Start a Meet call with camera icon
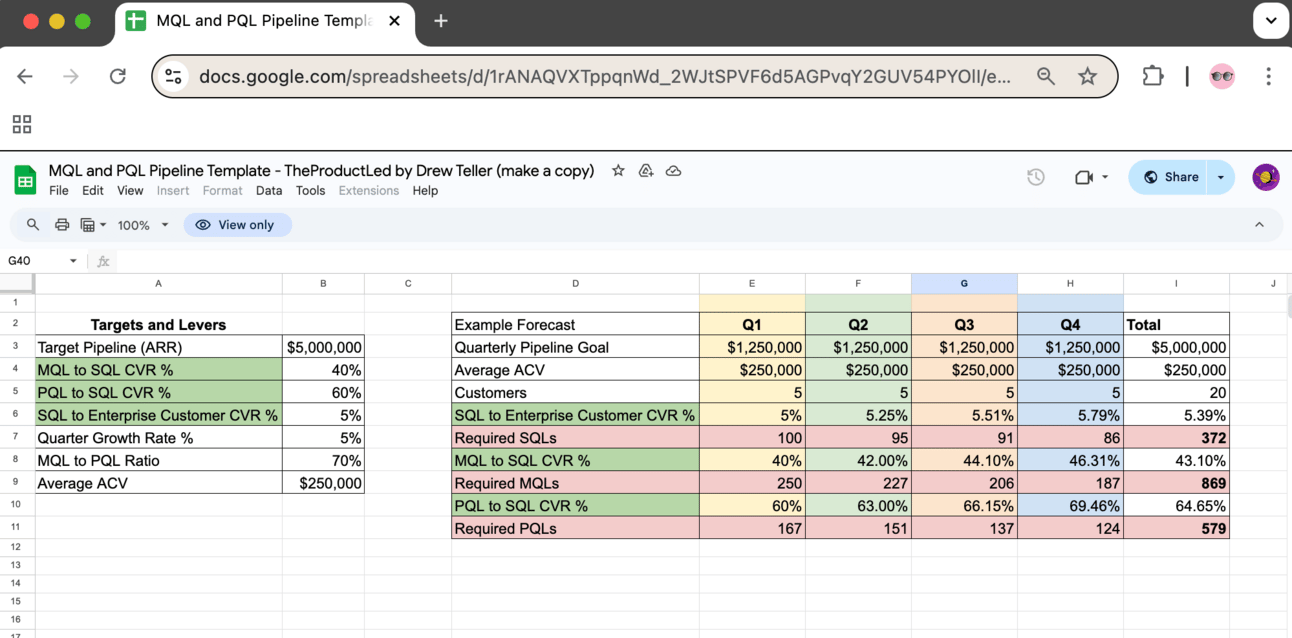The width and height of the screenshot is (1292, 638). click(x=1084, y=177)
